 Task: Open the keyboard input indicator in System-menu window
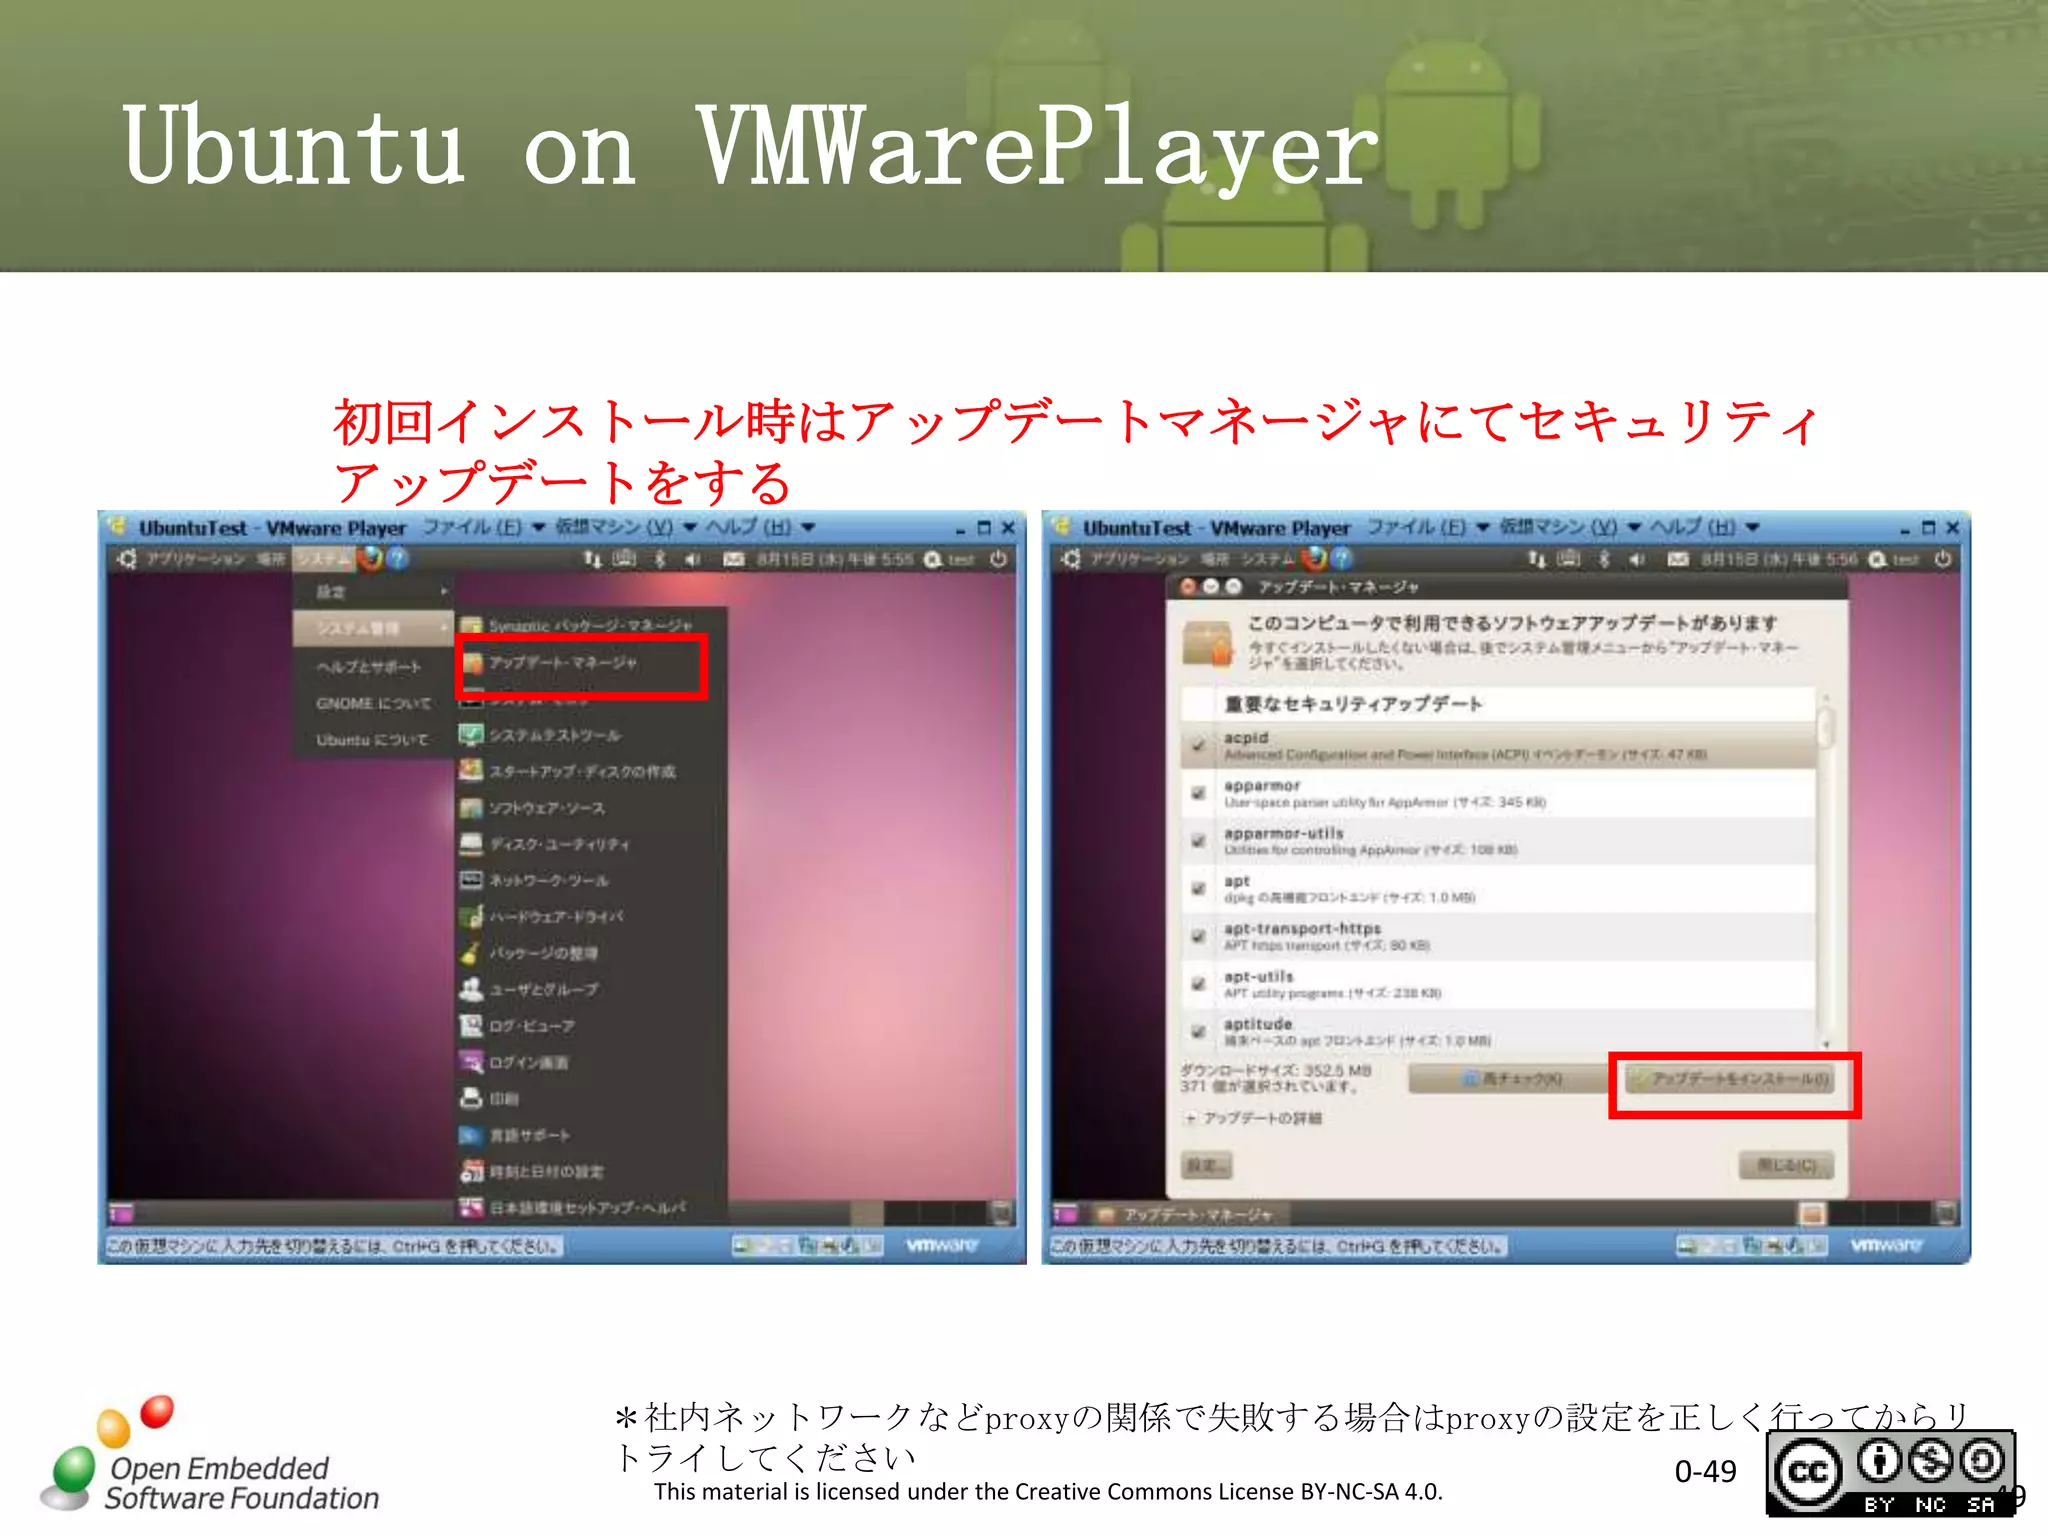click(625, 558)
